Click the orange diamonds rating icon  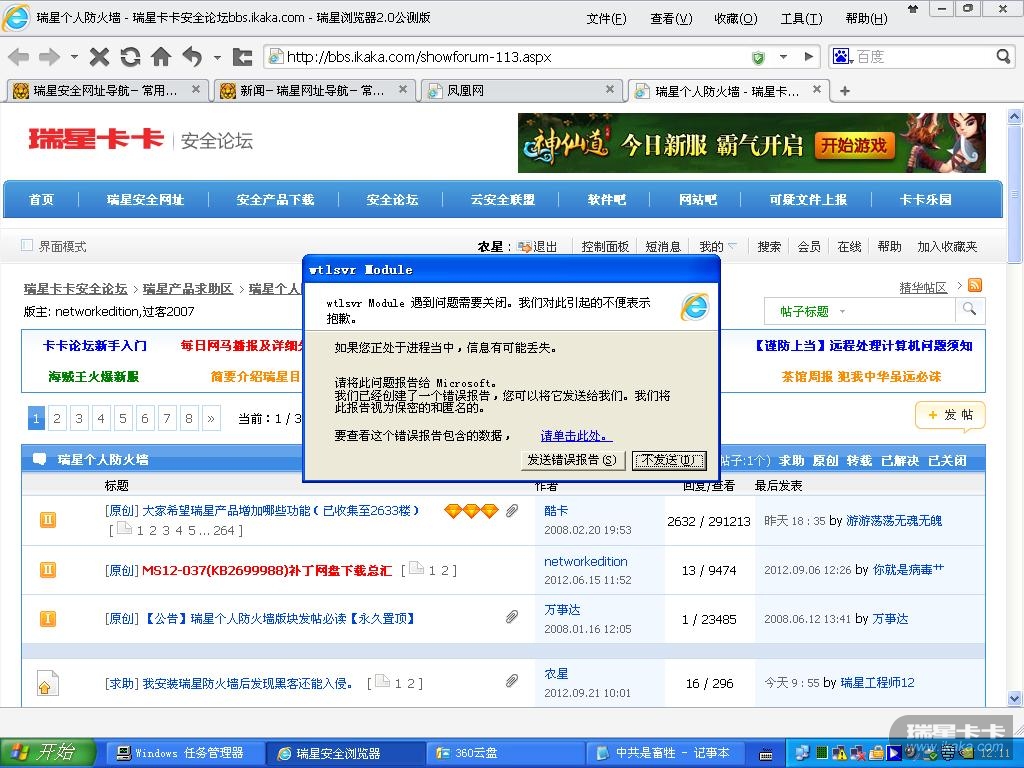coord(472,511)
